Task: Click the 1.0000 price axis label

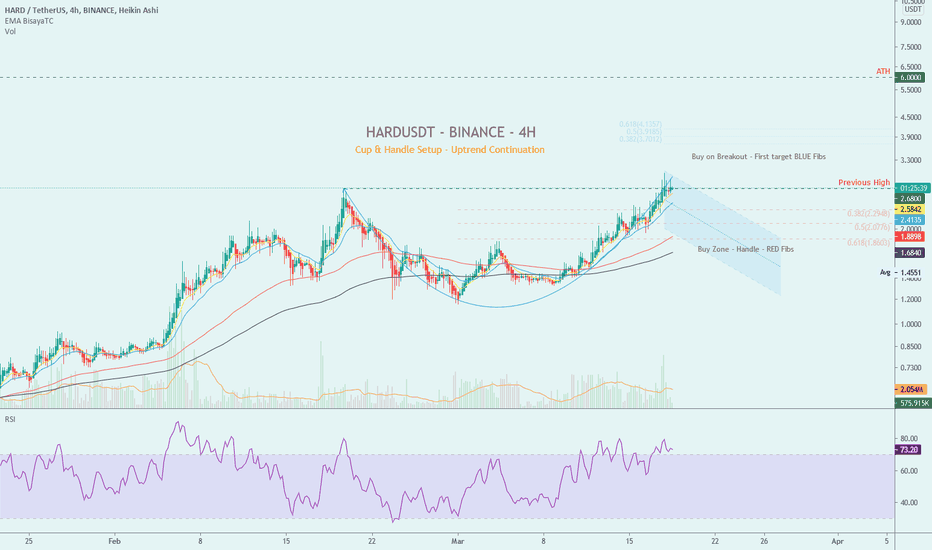Action: 911,324
